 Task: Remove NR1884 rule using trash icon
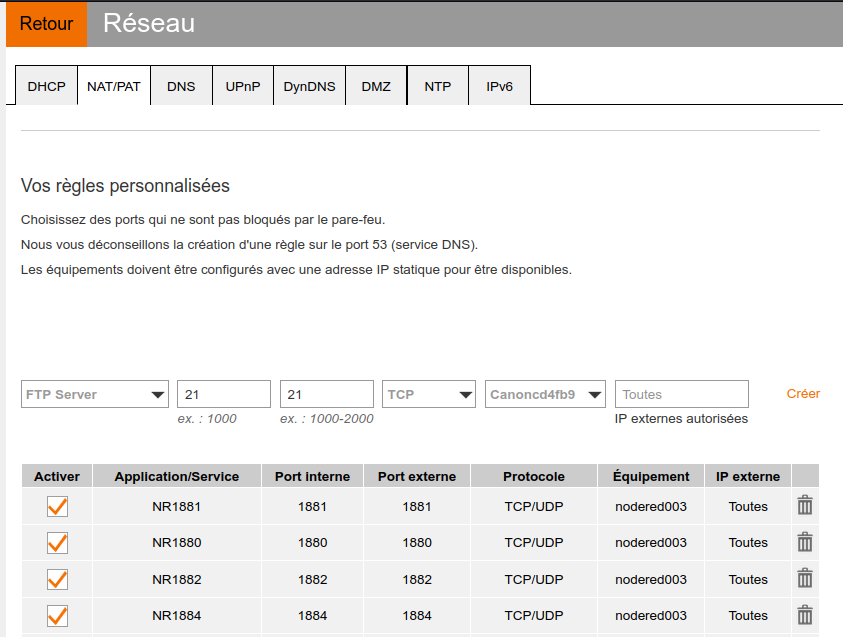tap(804, 615)
